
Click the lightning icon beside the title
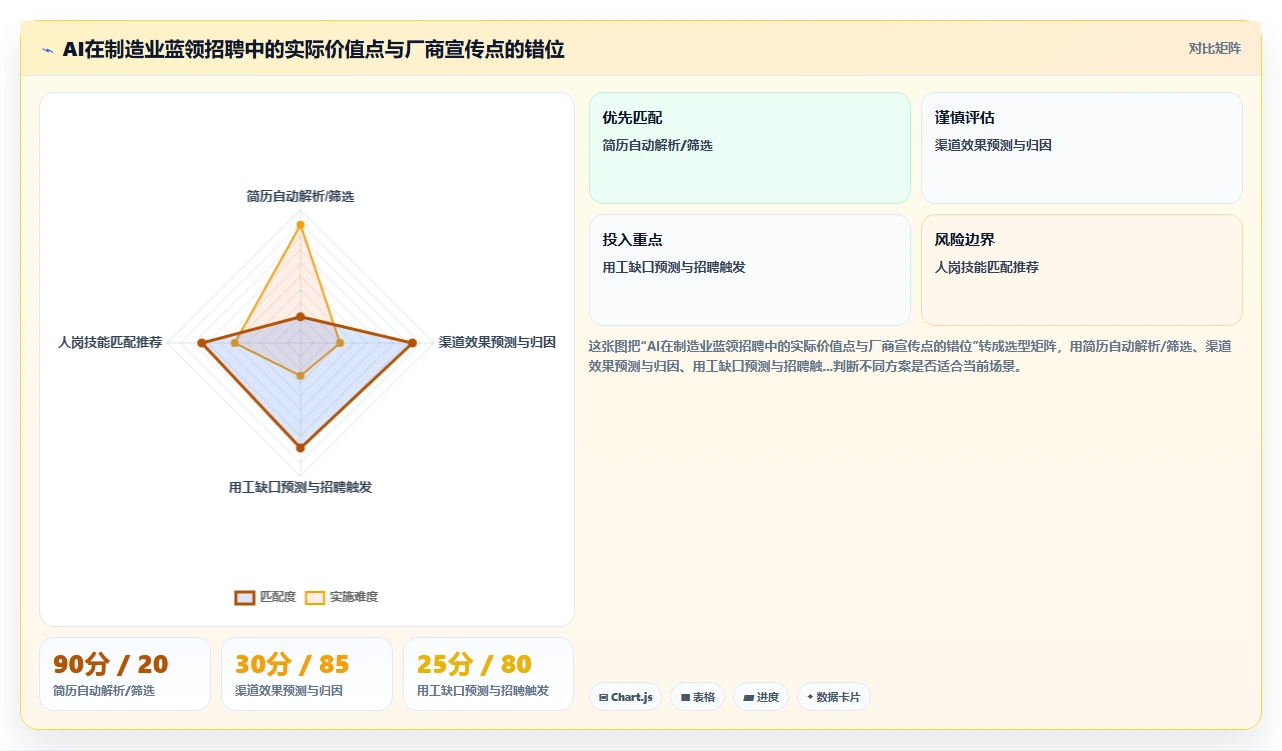[x=47, y=49]
